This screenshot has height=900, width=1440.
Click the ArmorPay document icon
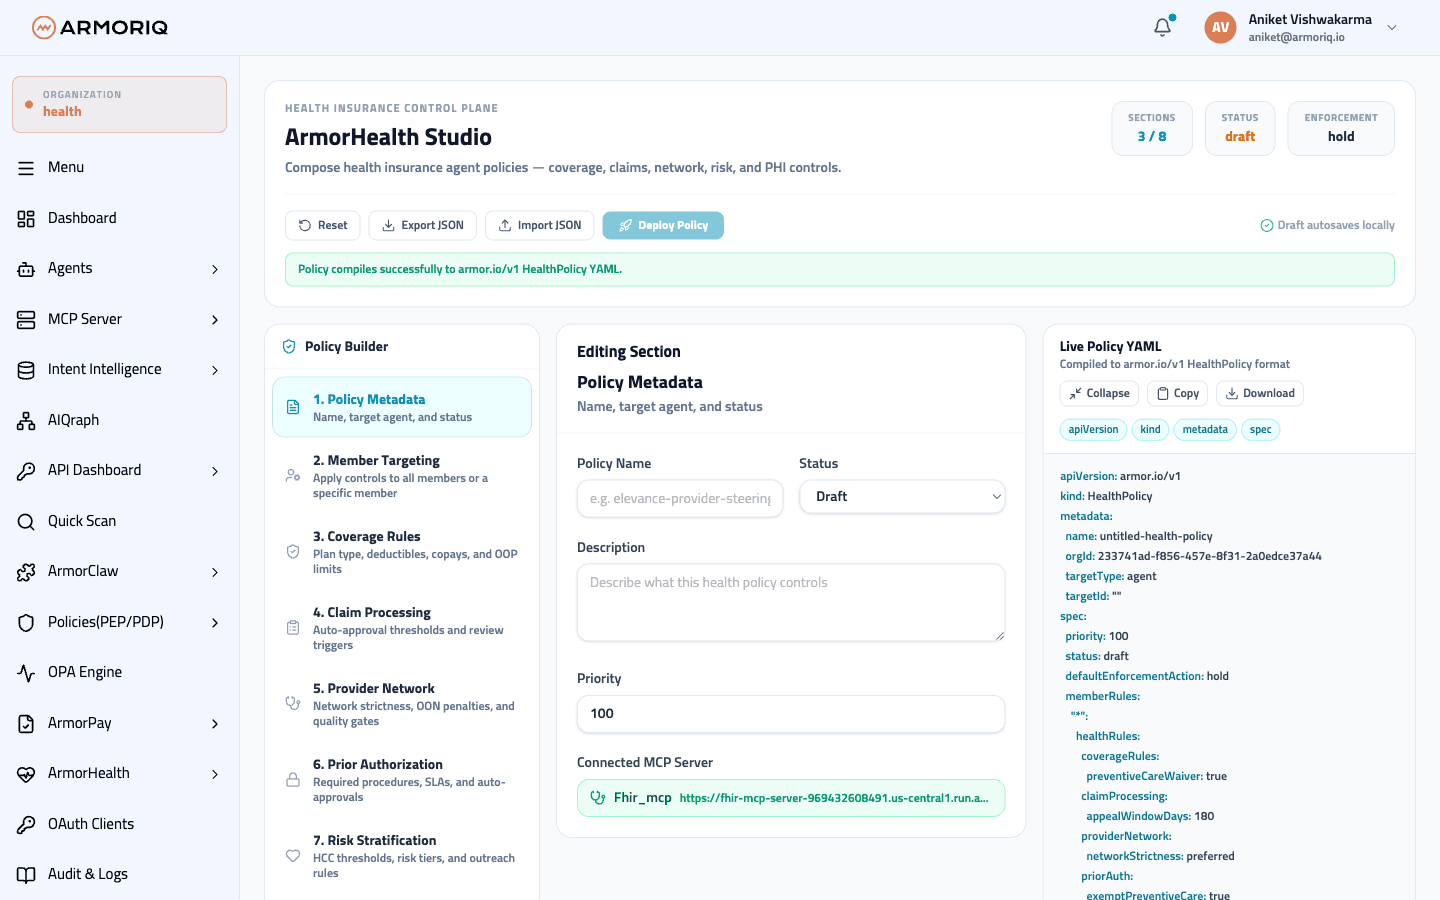coord(26,723)
